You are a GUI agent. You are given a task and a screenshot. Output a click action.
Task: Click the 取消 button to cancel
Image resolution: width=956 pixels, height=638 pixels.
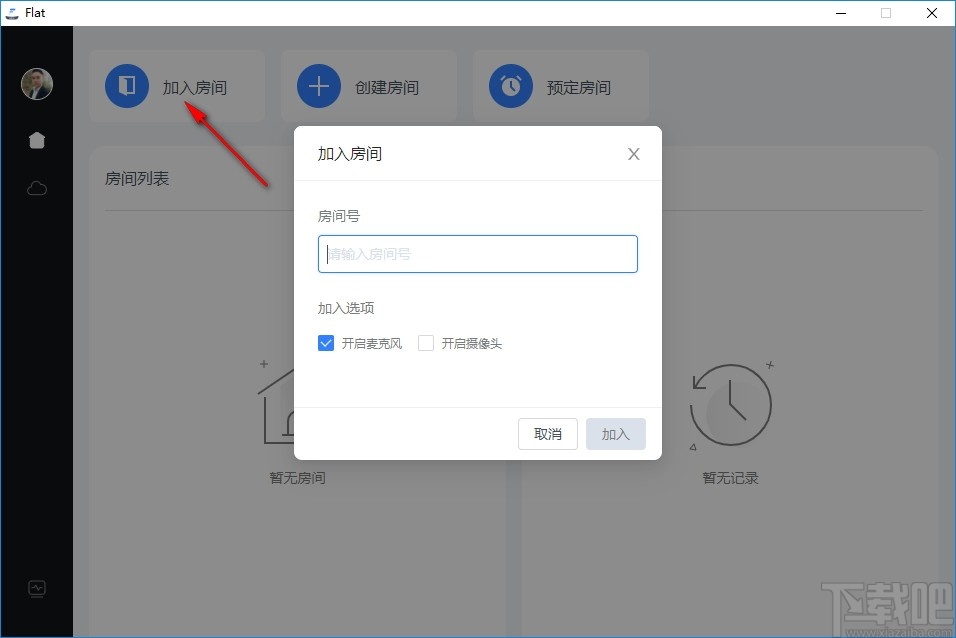point(547,434)
